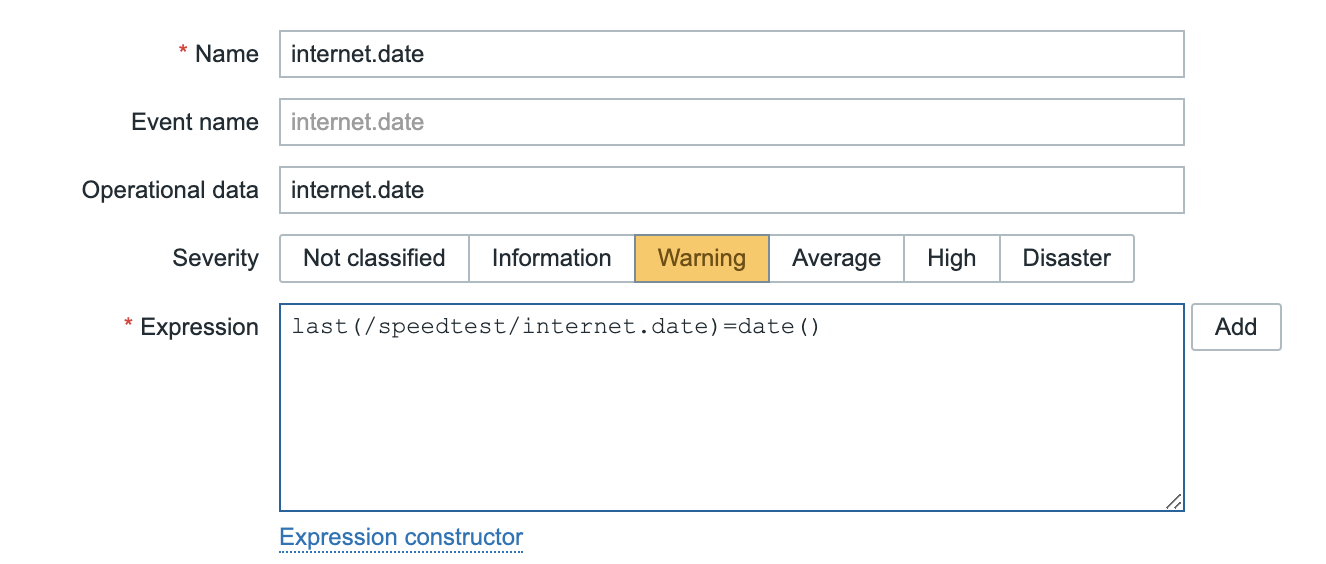Click the last(/speedtest/internet.date)=date() expression text

[555, 326]
